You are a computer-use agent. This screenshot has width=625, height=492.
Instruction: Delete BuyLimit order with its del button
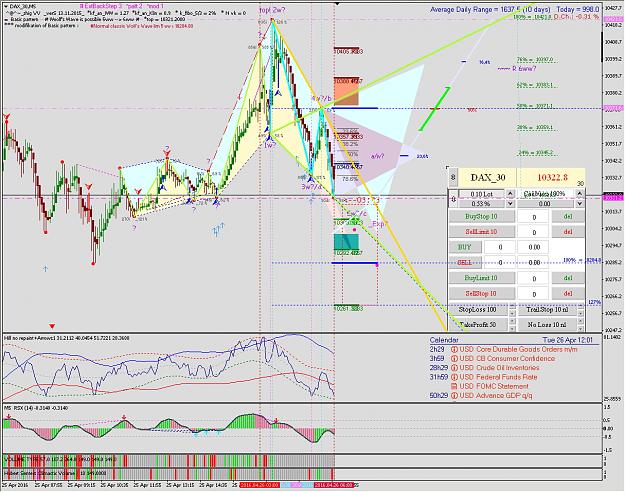click(x=568, y=278)
